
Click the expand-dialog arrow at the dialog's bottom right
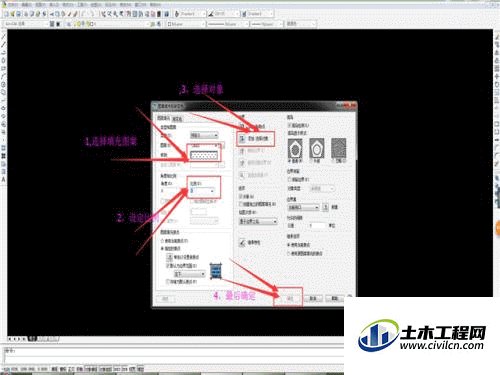pos(349,297)
